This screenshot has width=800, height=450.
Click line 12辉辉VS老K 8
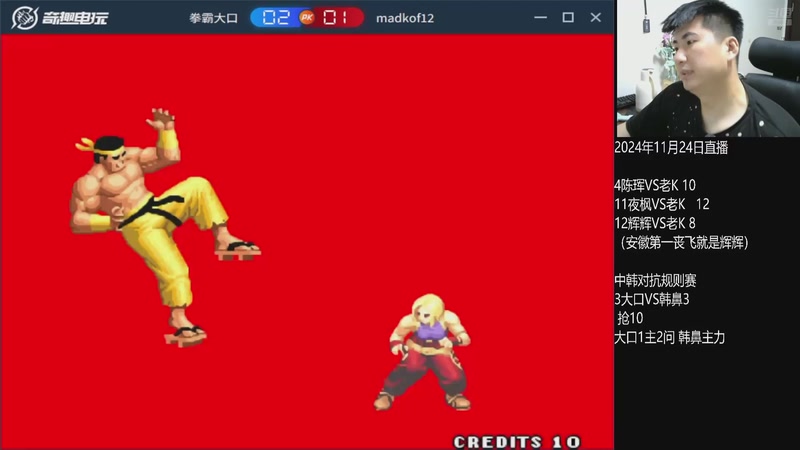coord(655,223)
